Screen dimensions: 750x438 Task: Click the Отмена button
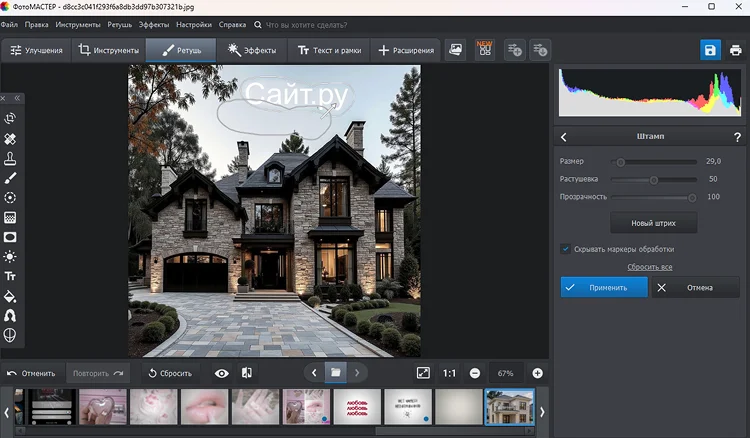coord(695,287)
